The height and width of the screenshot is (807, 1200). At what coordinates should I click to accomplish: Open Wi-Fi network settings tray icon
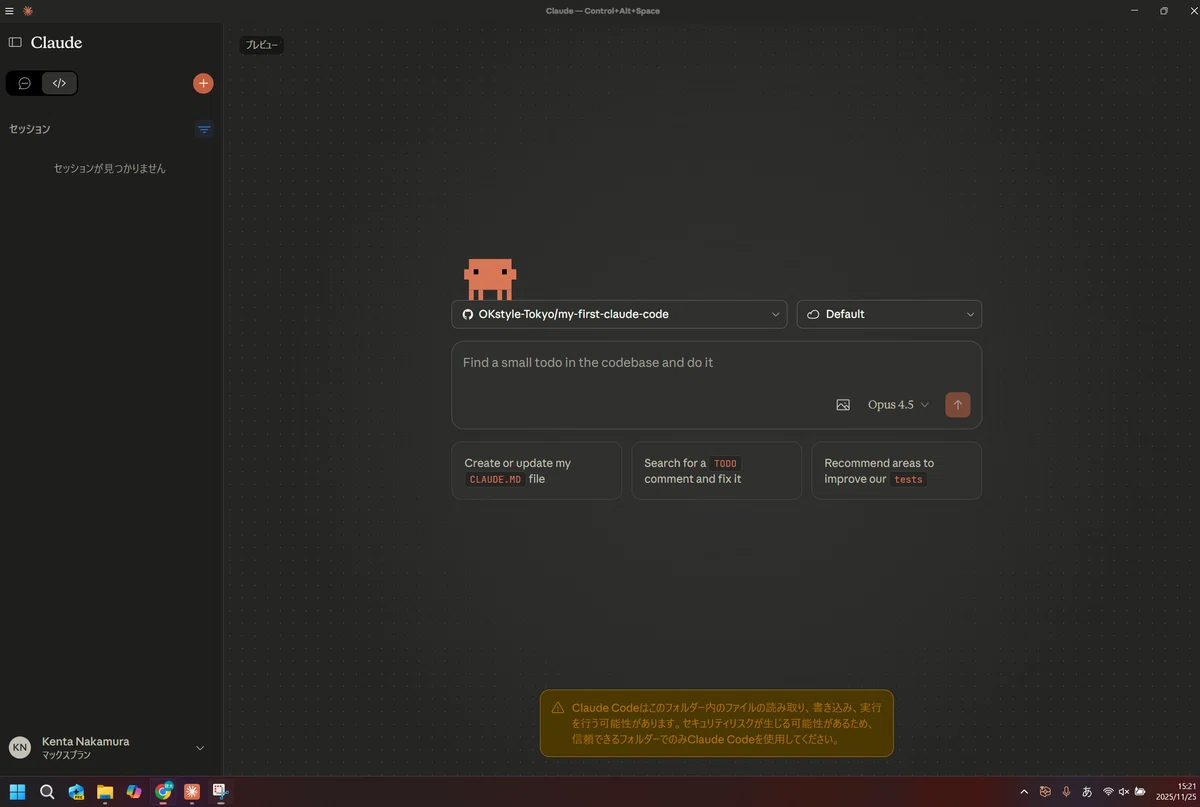[1108, 792]
